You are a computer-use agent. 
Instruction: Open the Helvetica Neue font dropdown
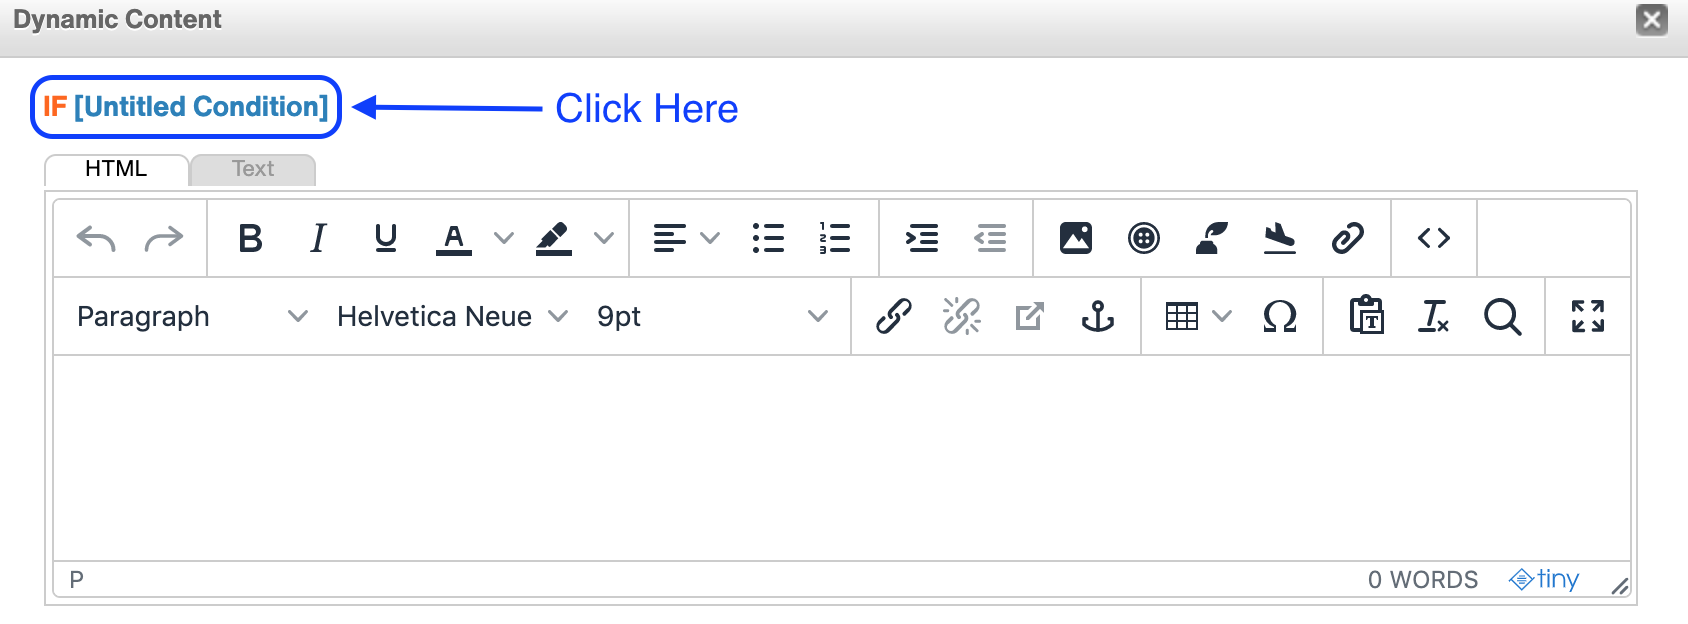click(x=452, y=317)
